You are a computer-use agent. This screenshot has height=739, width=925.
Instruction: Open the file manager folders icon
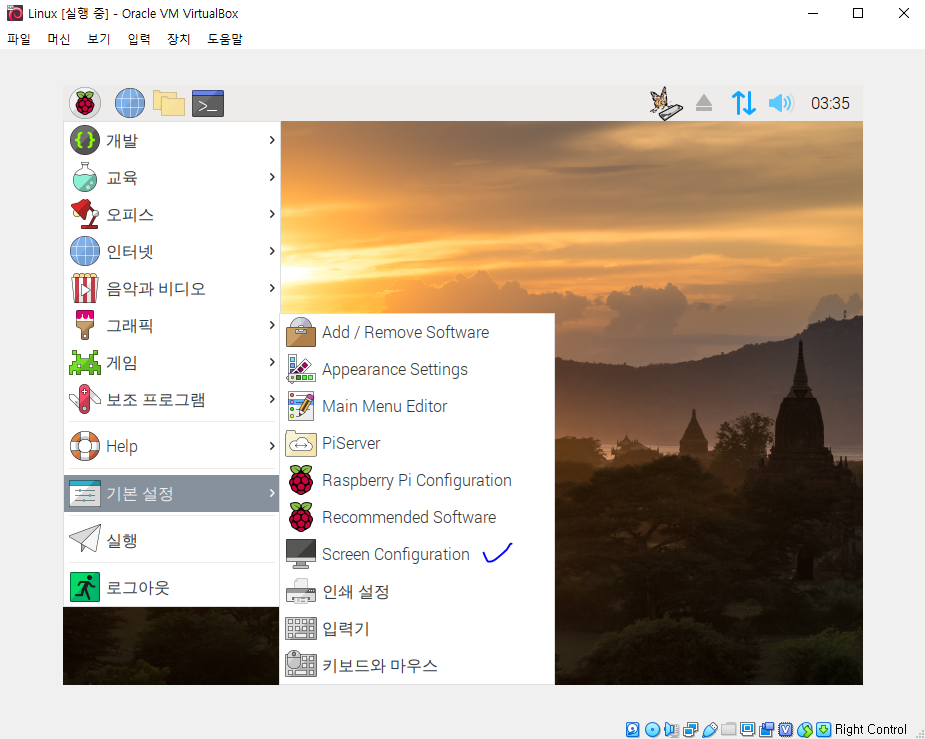tap(169, 103)
